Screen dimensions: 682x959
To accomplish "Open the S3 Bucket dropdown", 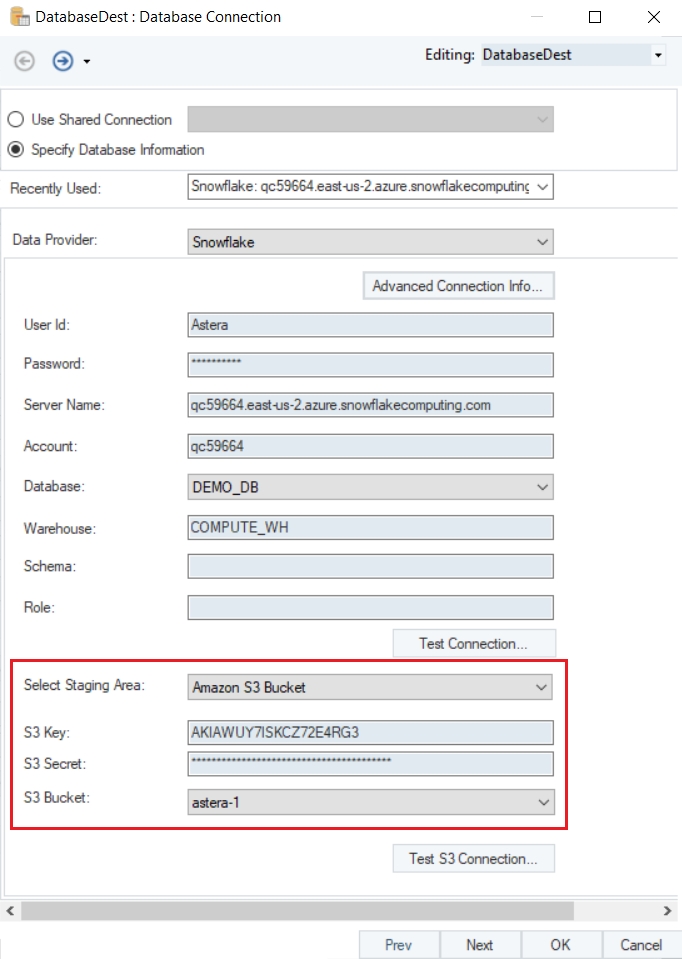I will tap(542, 802).
